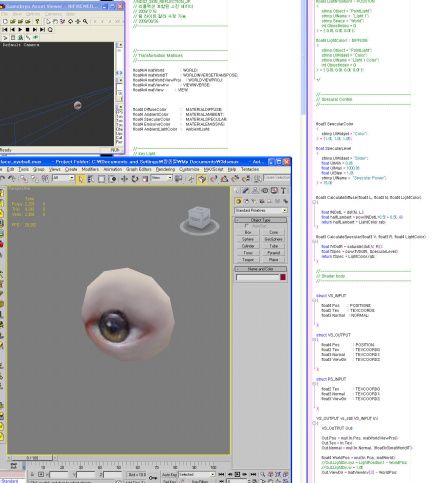This screenshot has width=446, height=483.
Task: Open the Utilities hammer panel icon
Action: click(283, 190)
